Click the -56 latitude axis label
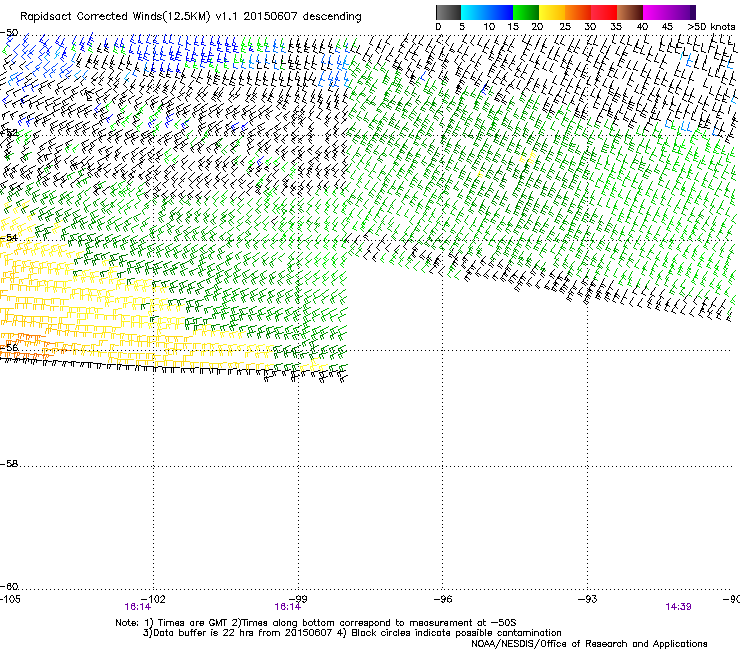 pos(9,347)
